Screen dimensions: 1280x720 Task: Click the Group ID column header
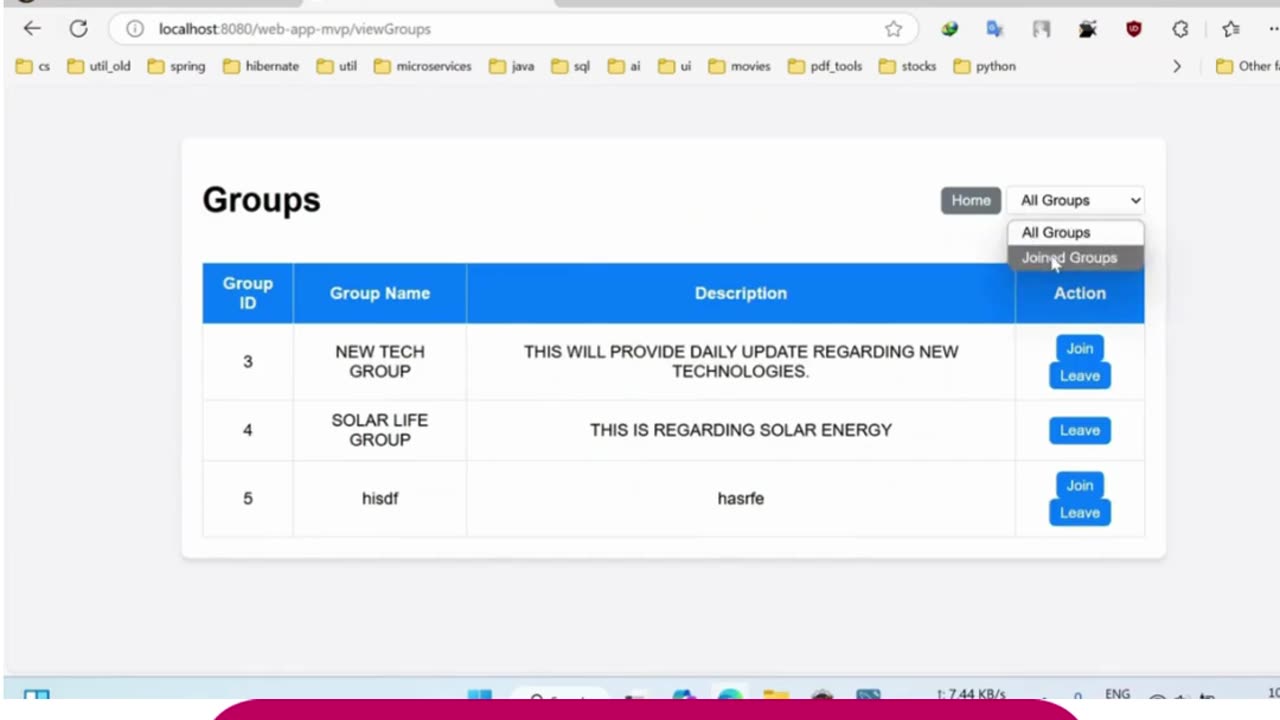(x=248, y=293)
